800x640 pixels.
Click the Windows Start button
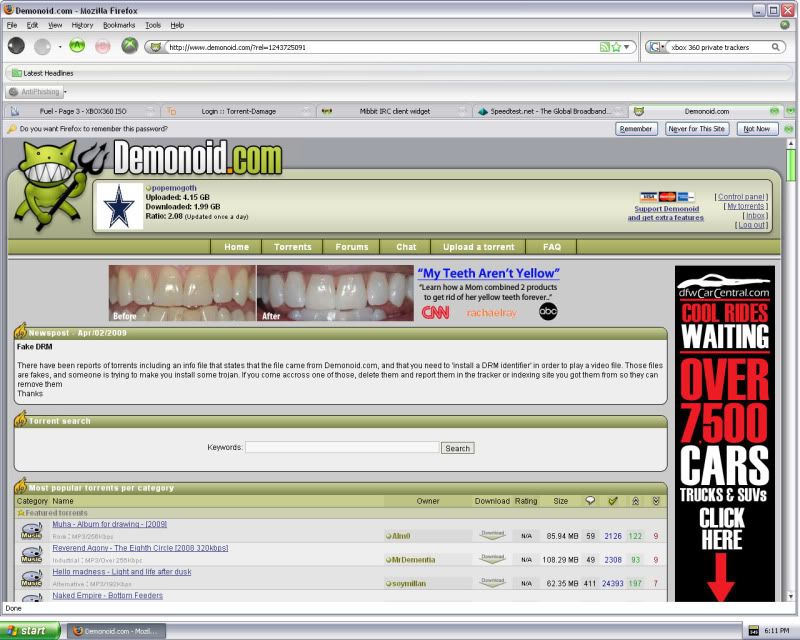(x=30, y=631)
